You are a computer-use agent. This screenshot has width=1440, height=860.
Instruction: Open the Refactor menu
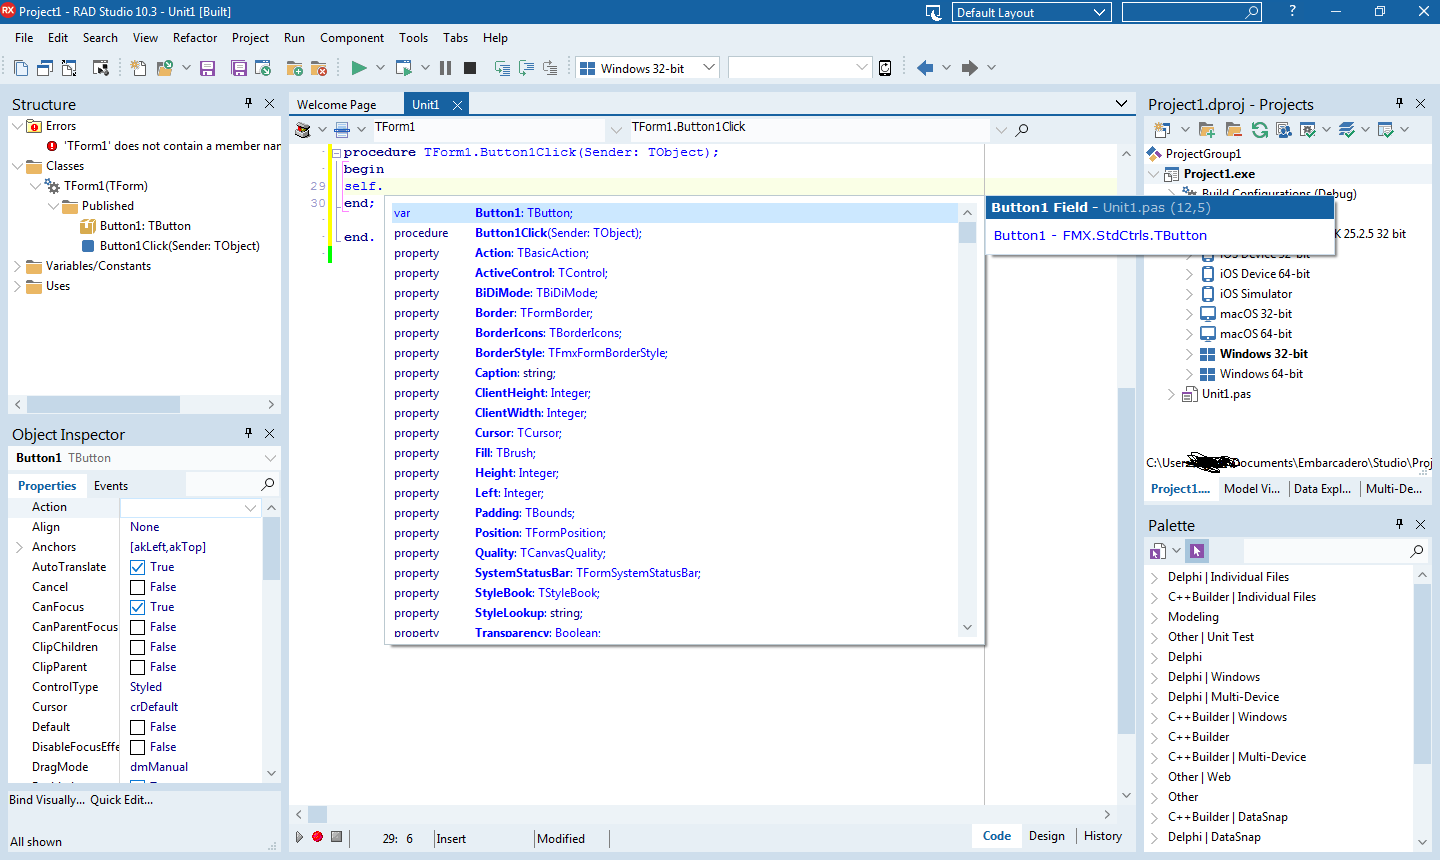[x=195, y=38]
